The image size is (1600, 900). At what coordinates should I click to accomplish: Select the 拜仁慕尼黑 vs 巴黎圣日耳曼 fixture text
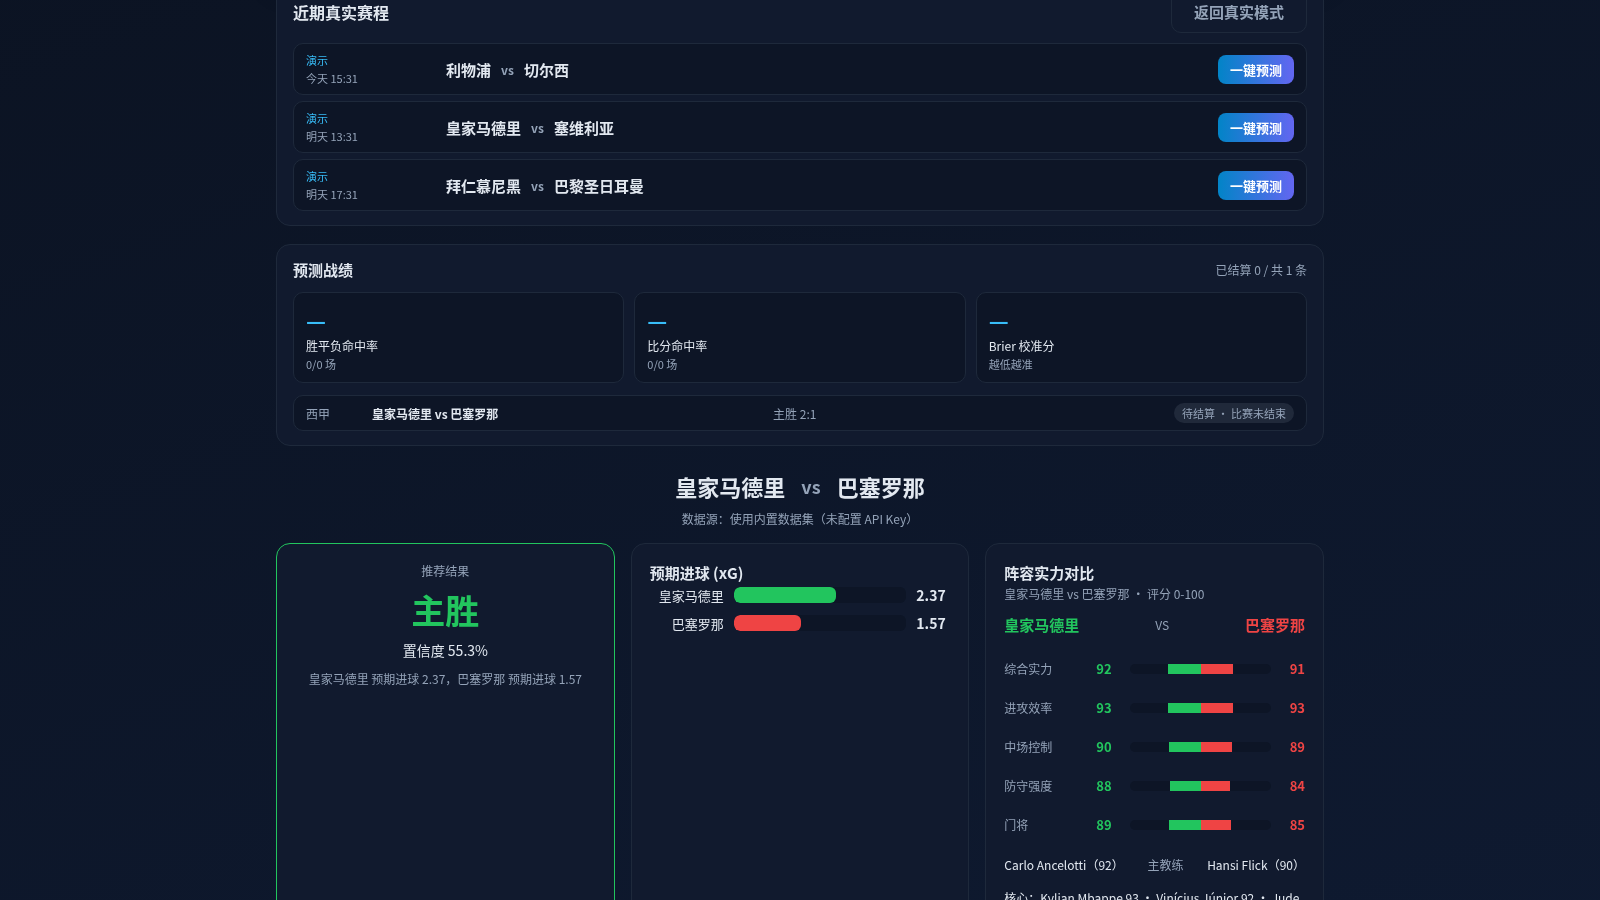(545, 187)
